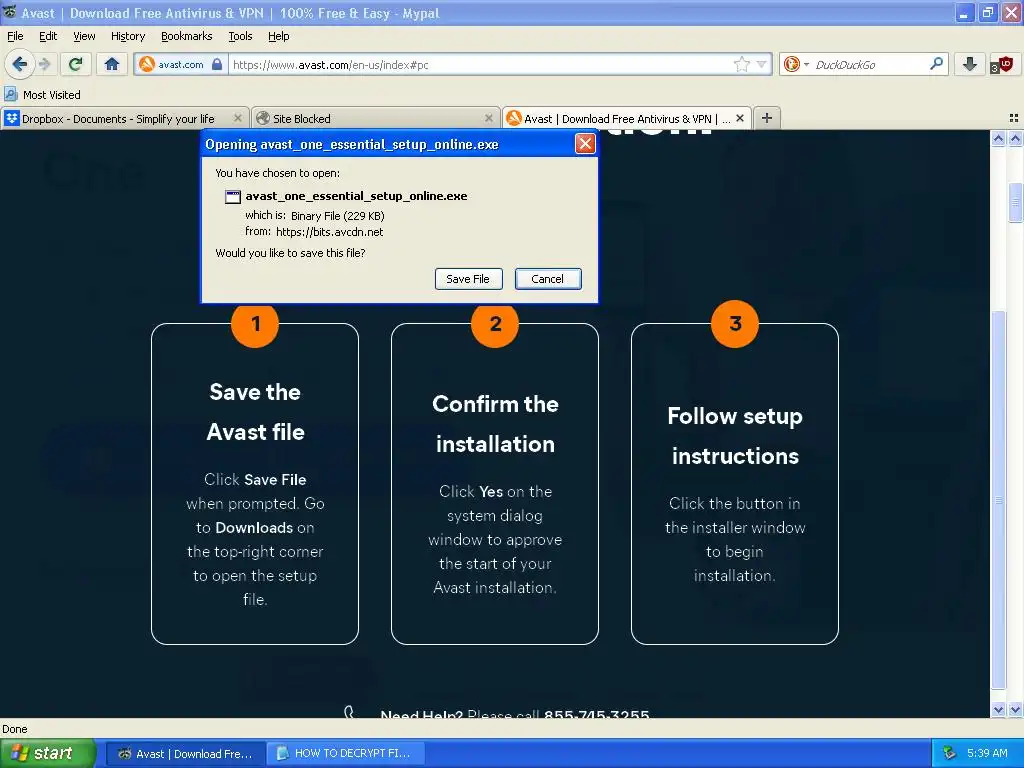The height and width of the screenshot is (768, 1024).
Task: Click the padlock security icon
Action: 217,64
